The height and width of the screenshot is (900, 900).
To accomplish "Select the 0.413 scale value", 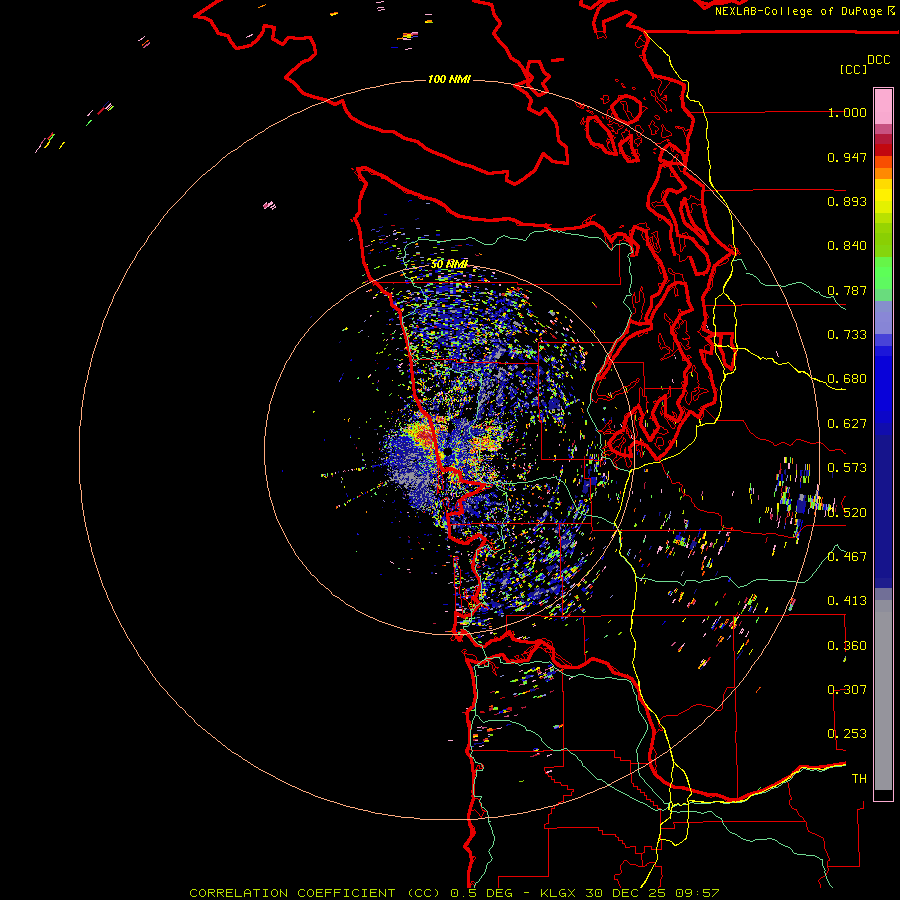I will click(847, 601).
